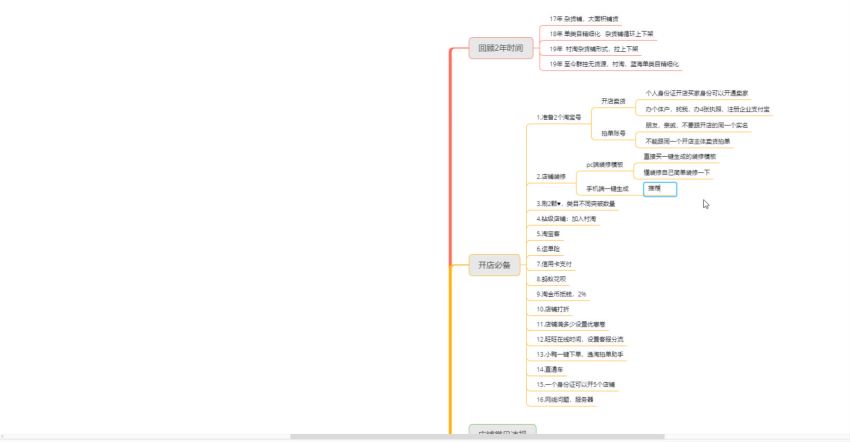Select the 14.直通车 item
The image size is (850, 442).
(553, 369)
